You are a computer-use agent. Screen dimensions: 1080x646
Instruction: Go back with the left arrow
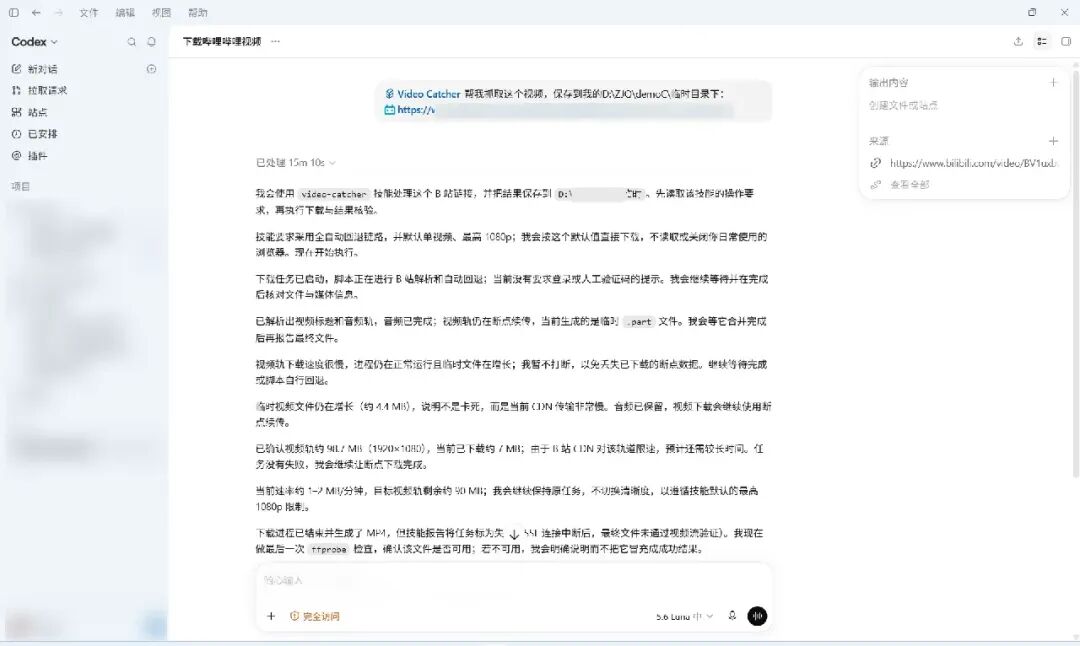click(x=36, y=12)
